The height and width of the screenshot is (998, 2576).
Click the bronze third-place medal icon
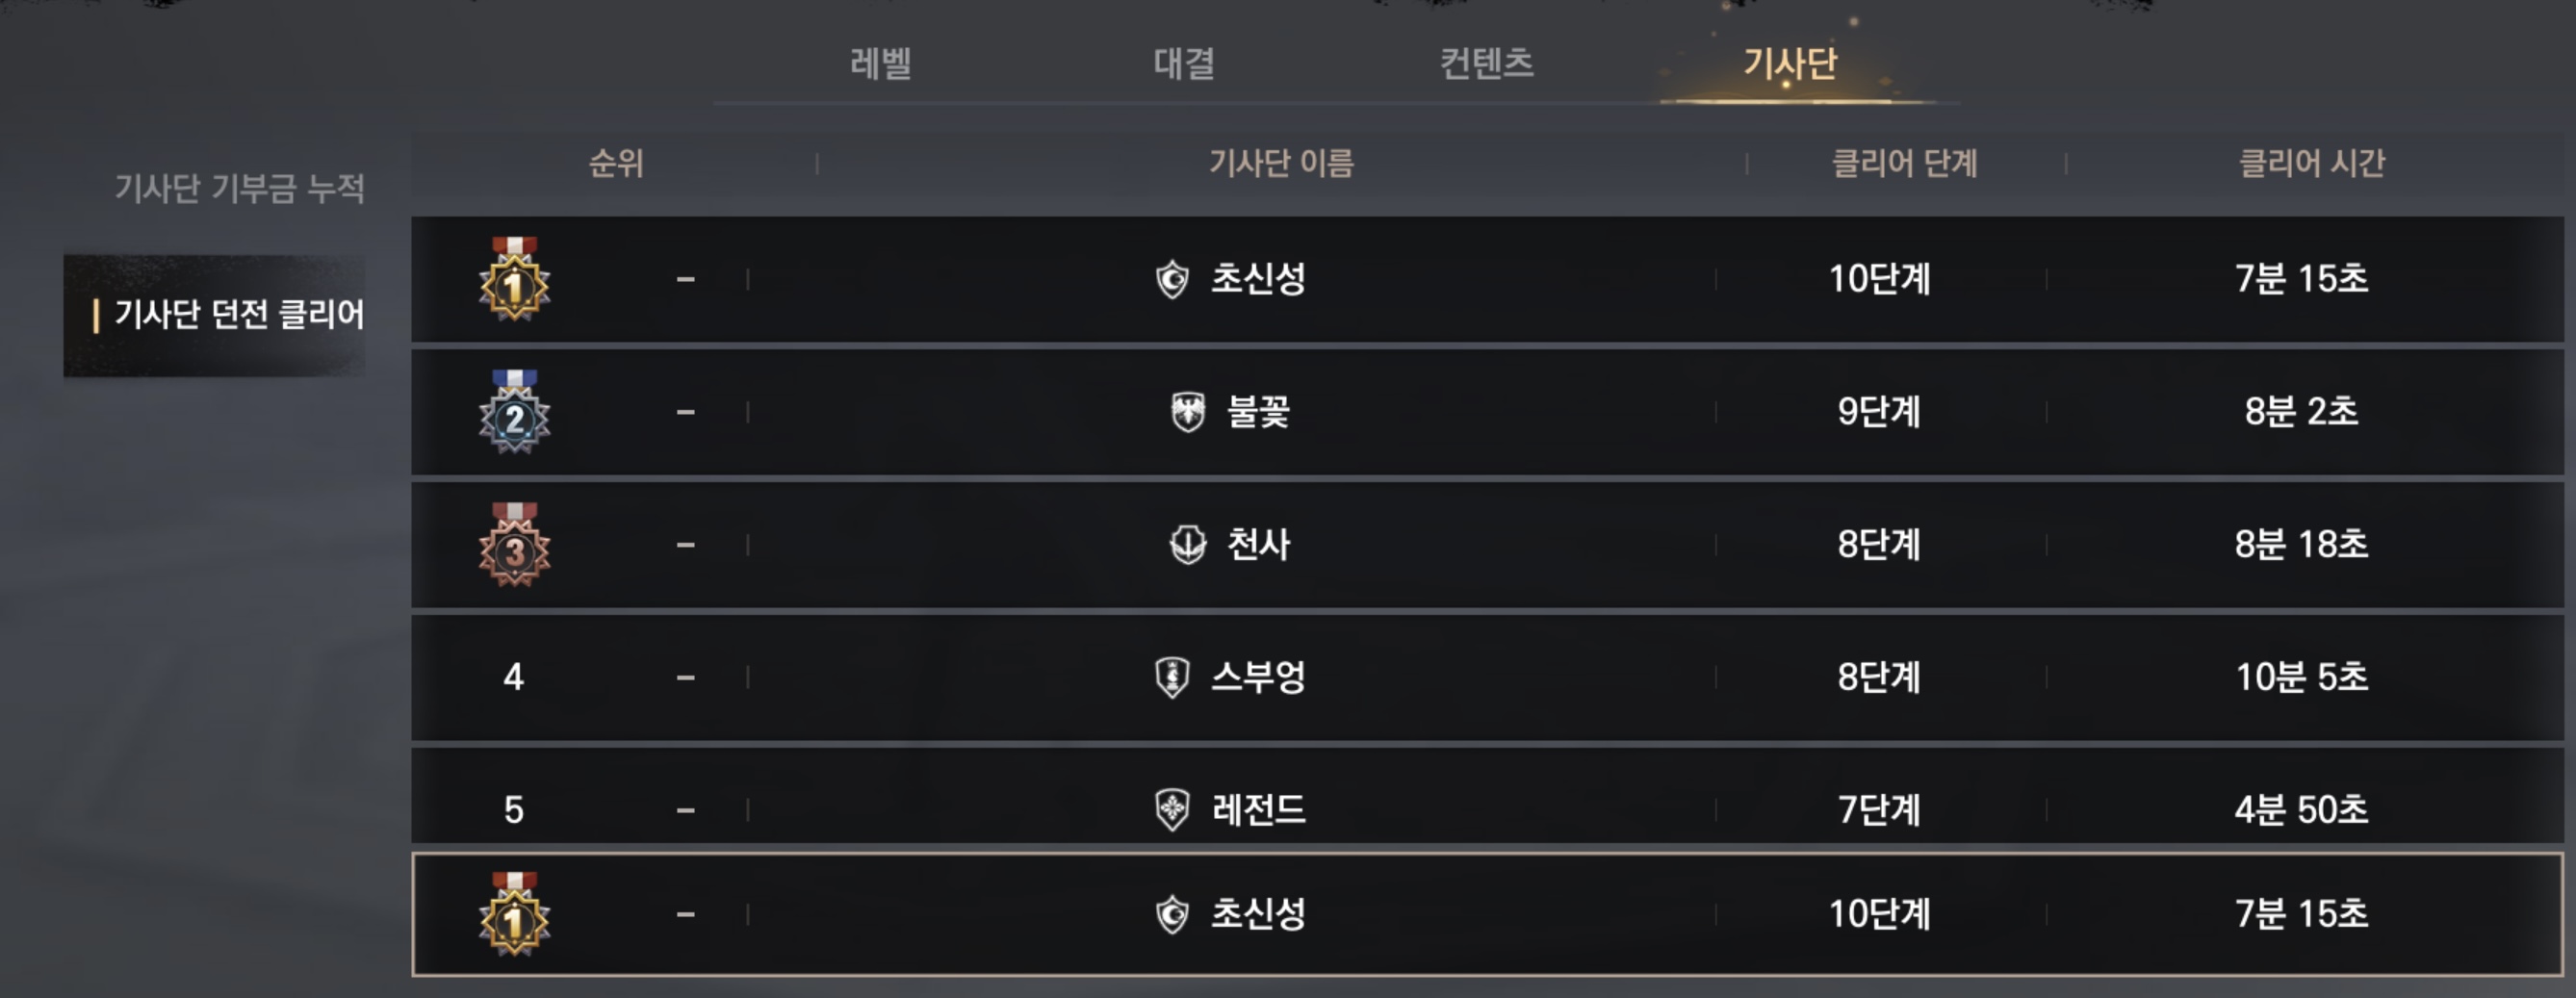[514, 546]
